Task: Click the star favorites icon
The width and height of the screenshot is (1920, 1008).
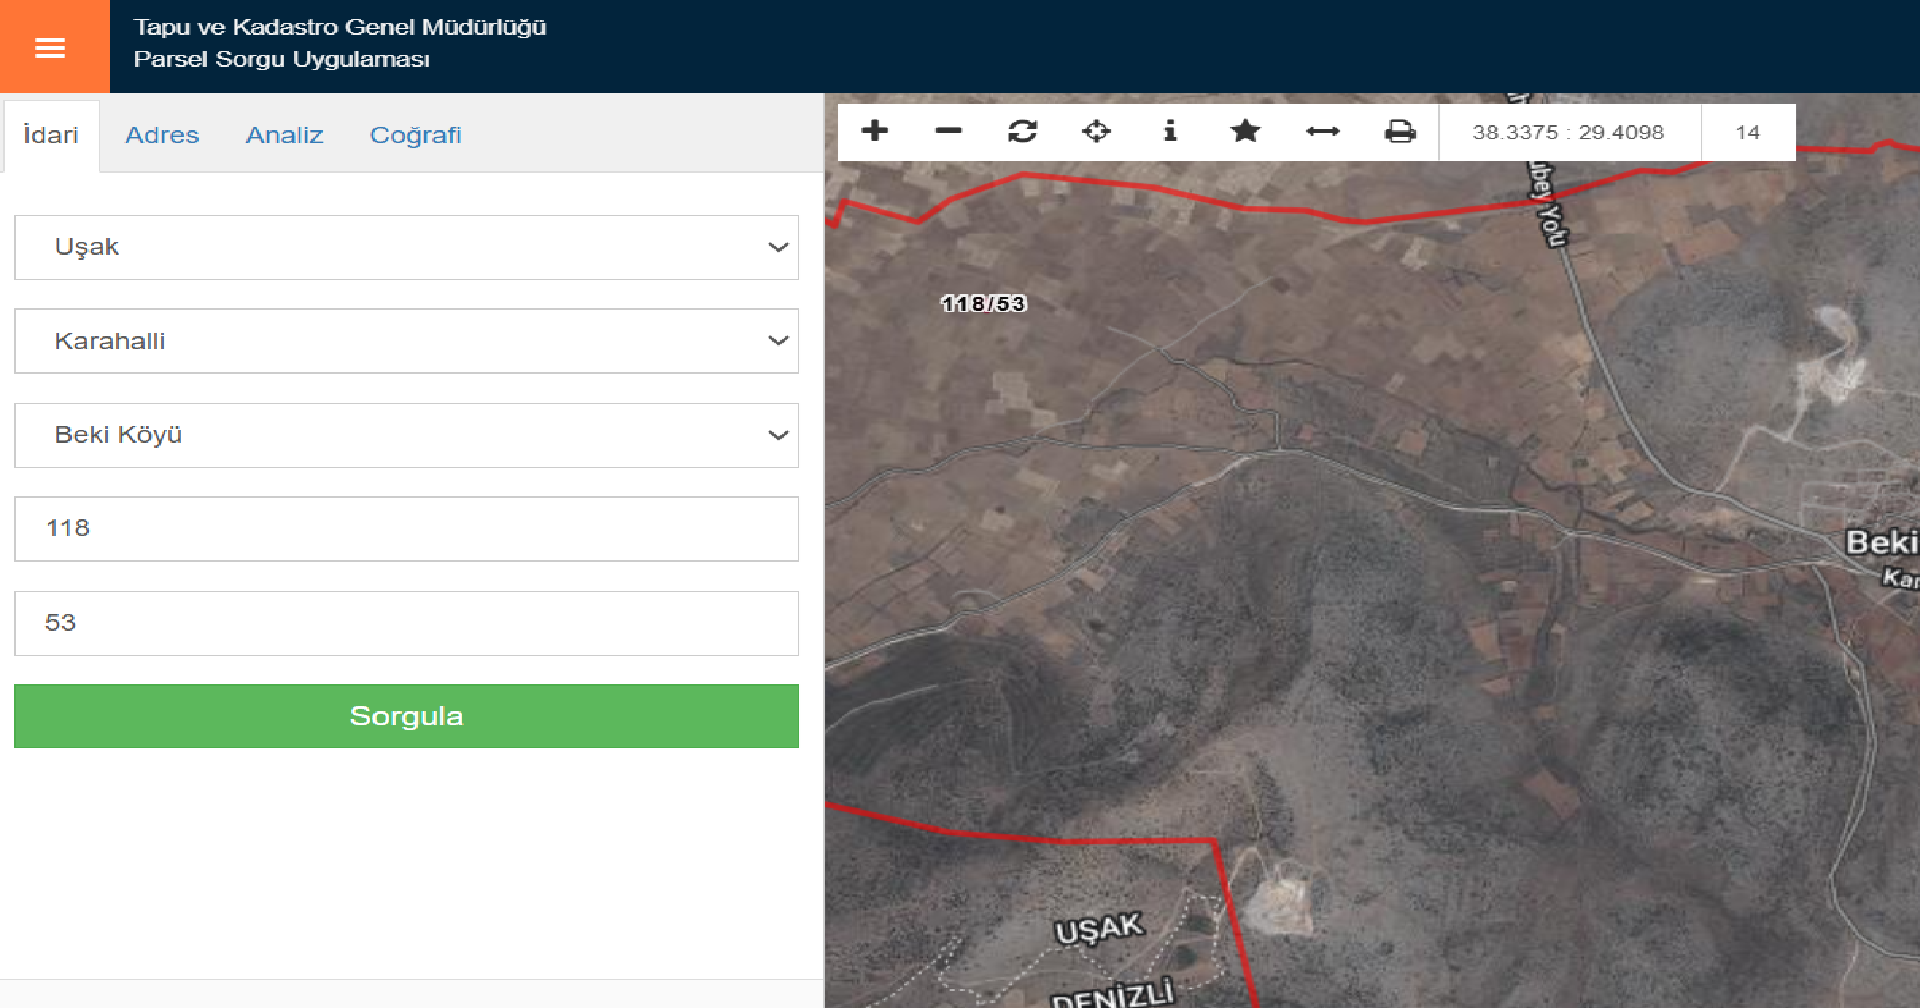Action: (1245, 131)
